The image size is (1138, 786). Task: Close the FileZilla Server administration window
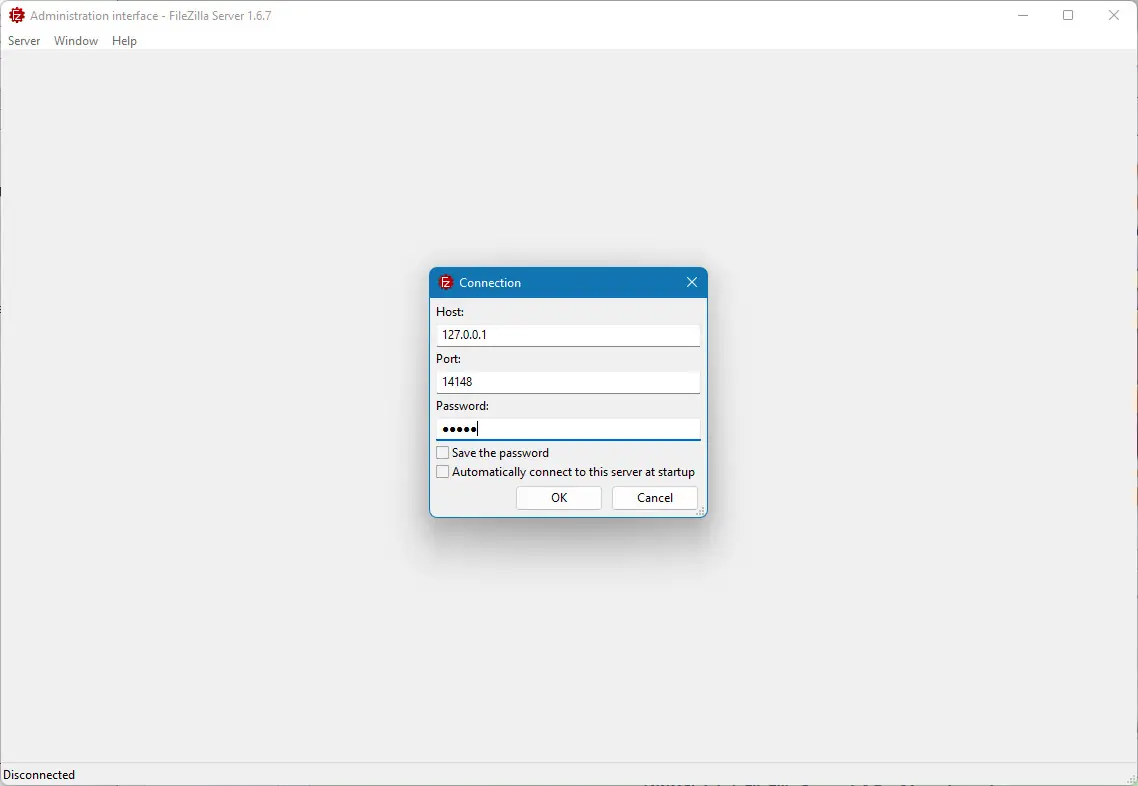pyautogui.click(x=1113, y=15)
